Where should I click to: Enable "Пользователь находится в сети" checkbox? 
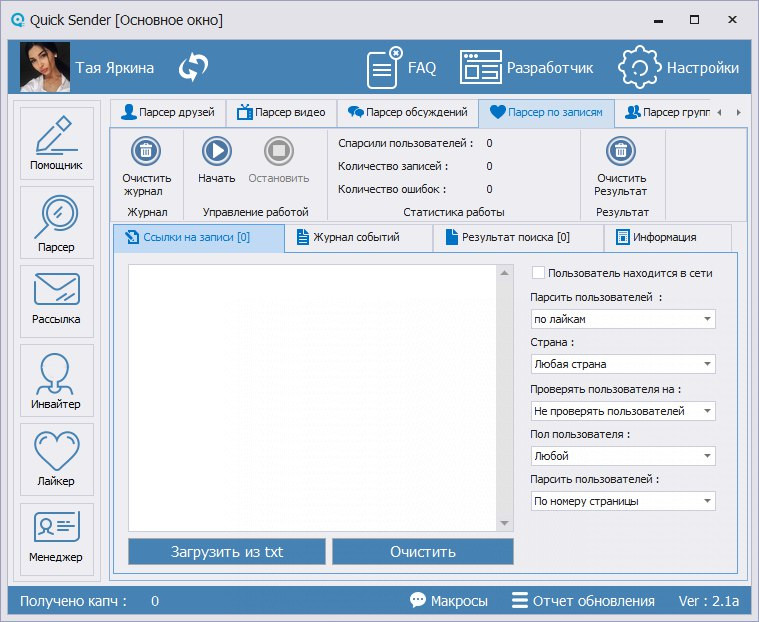(x=539, y=273)
